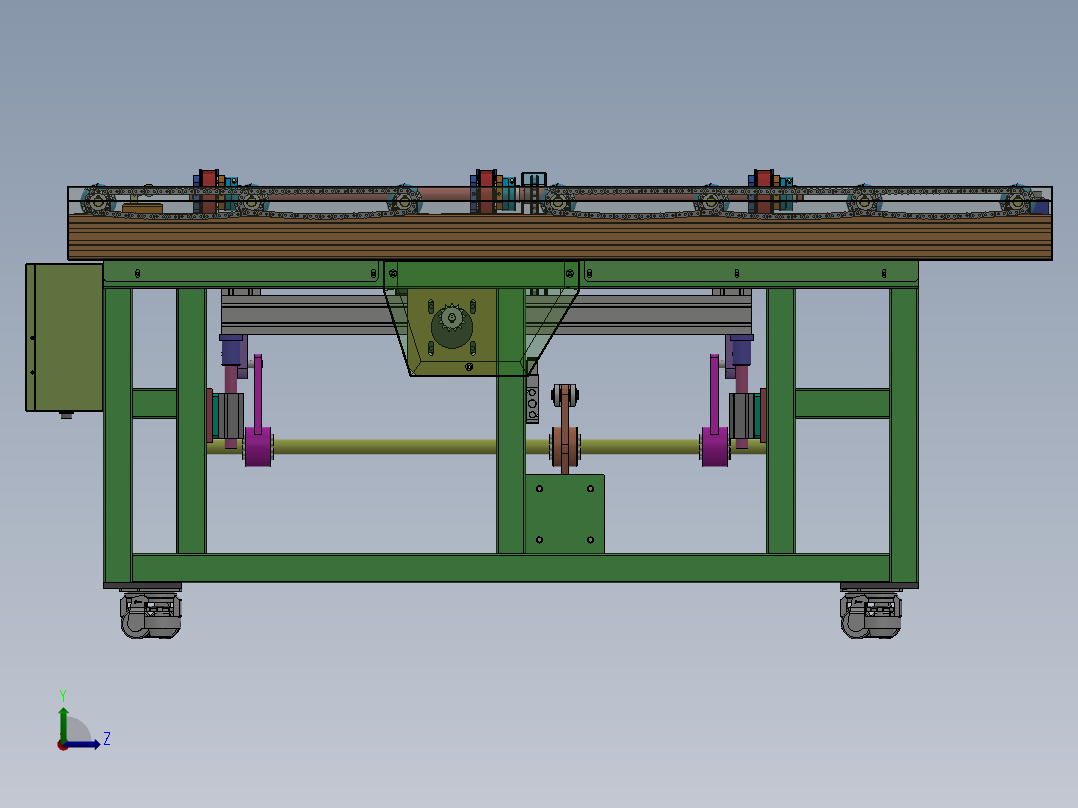
Task: Select the left green cross member
Action: 155,403
